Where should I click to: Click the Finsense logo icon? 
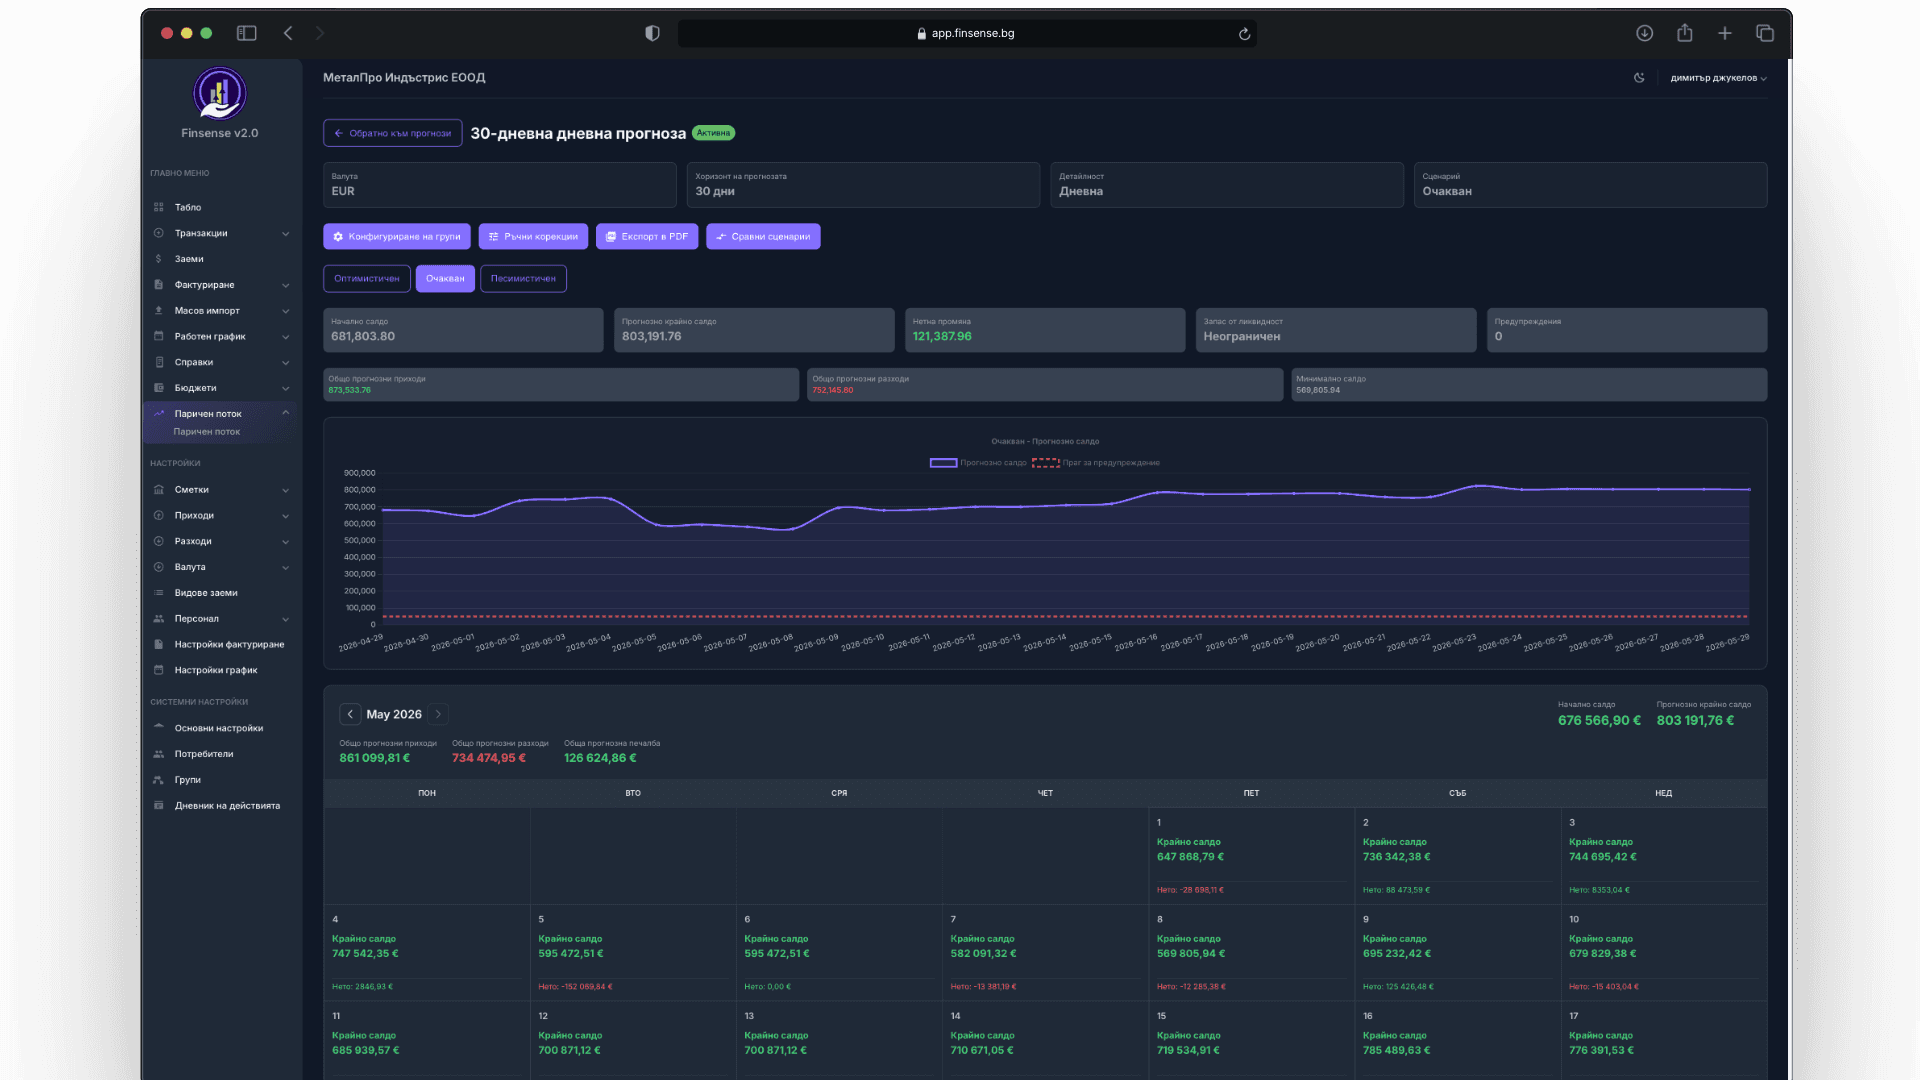tap(220, 94)
